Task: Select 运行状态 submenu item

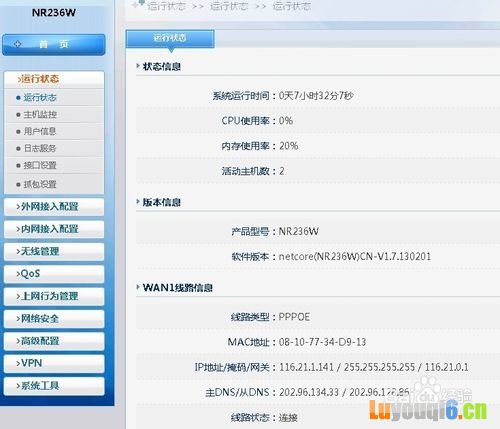Action: [x=54, y=98]
